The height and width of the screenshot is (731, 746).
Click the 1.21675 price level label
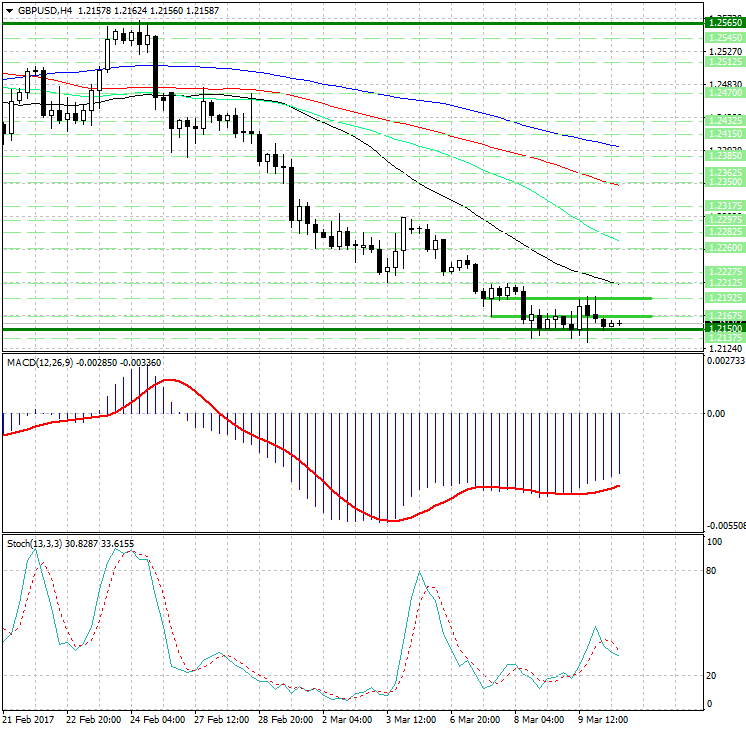pyautogui.click(x=725, y=316)
